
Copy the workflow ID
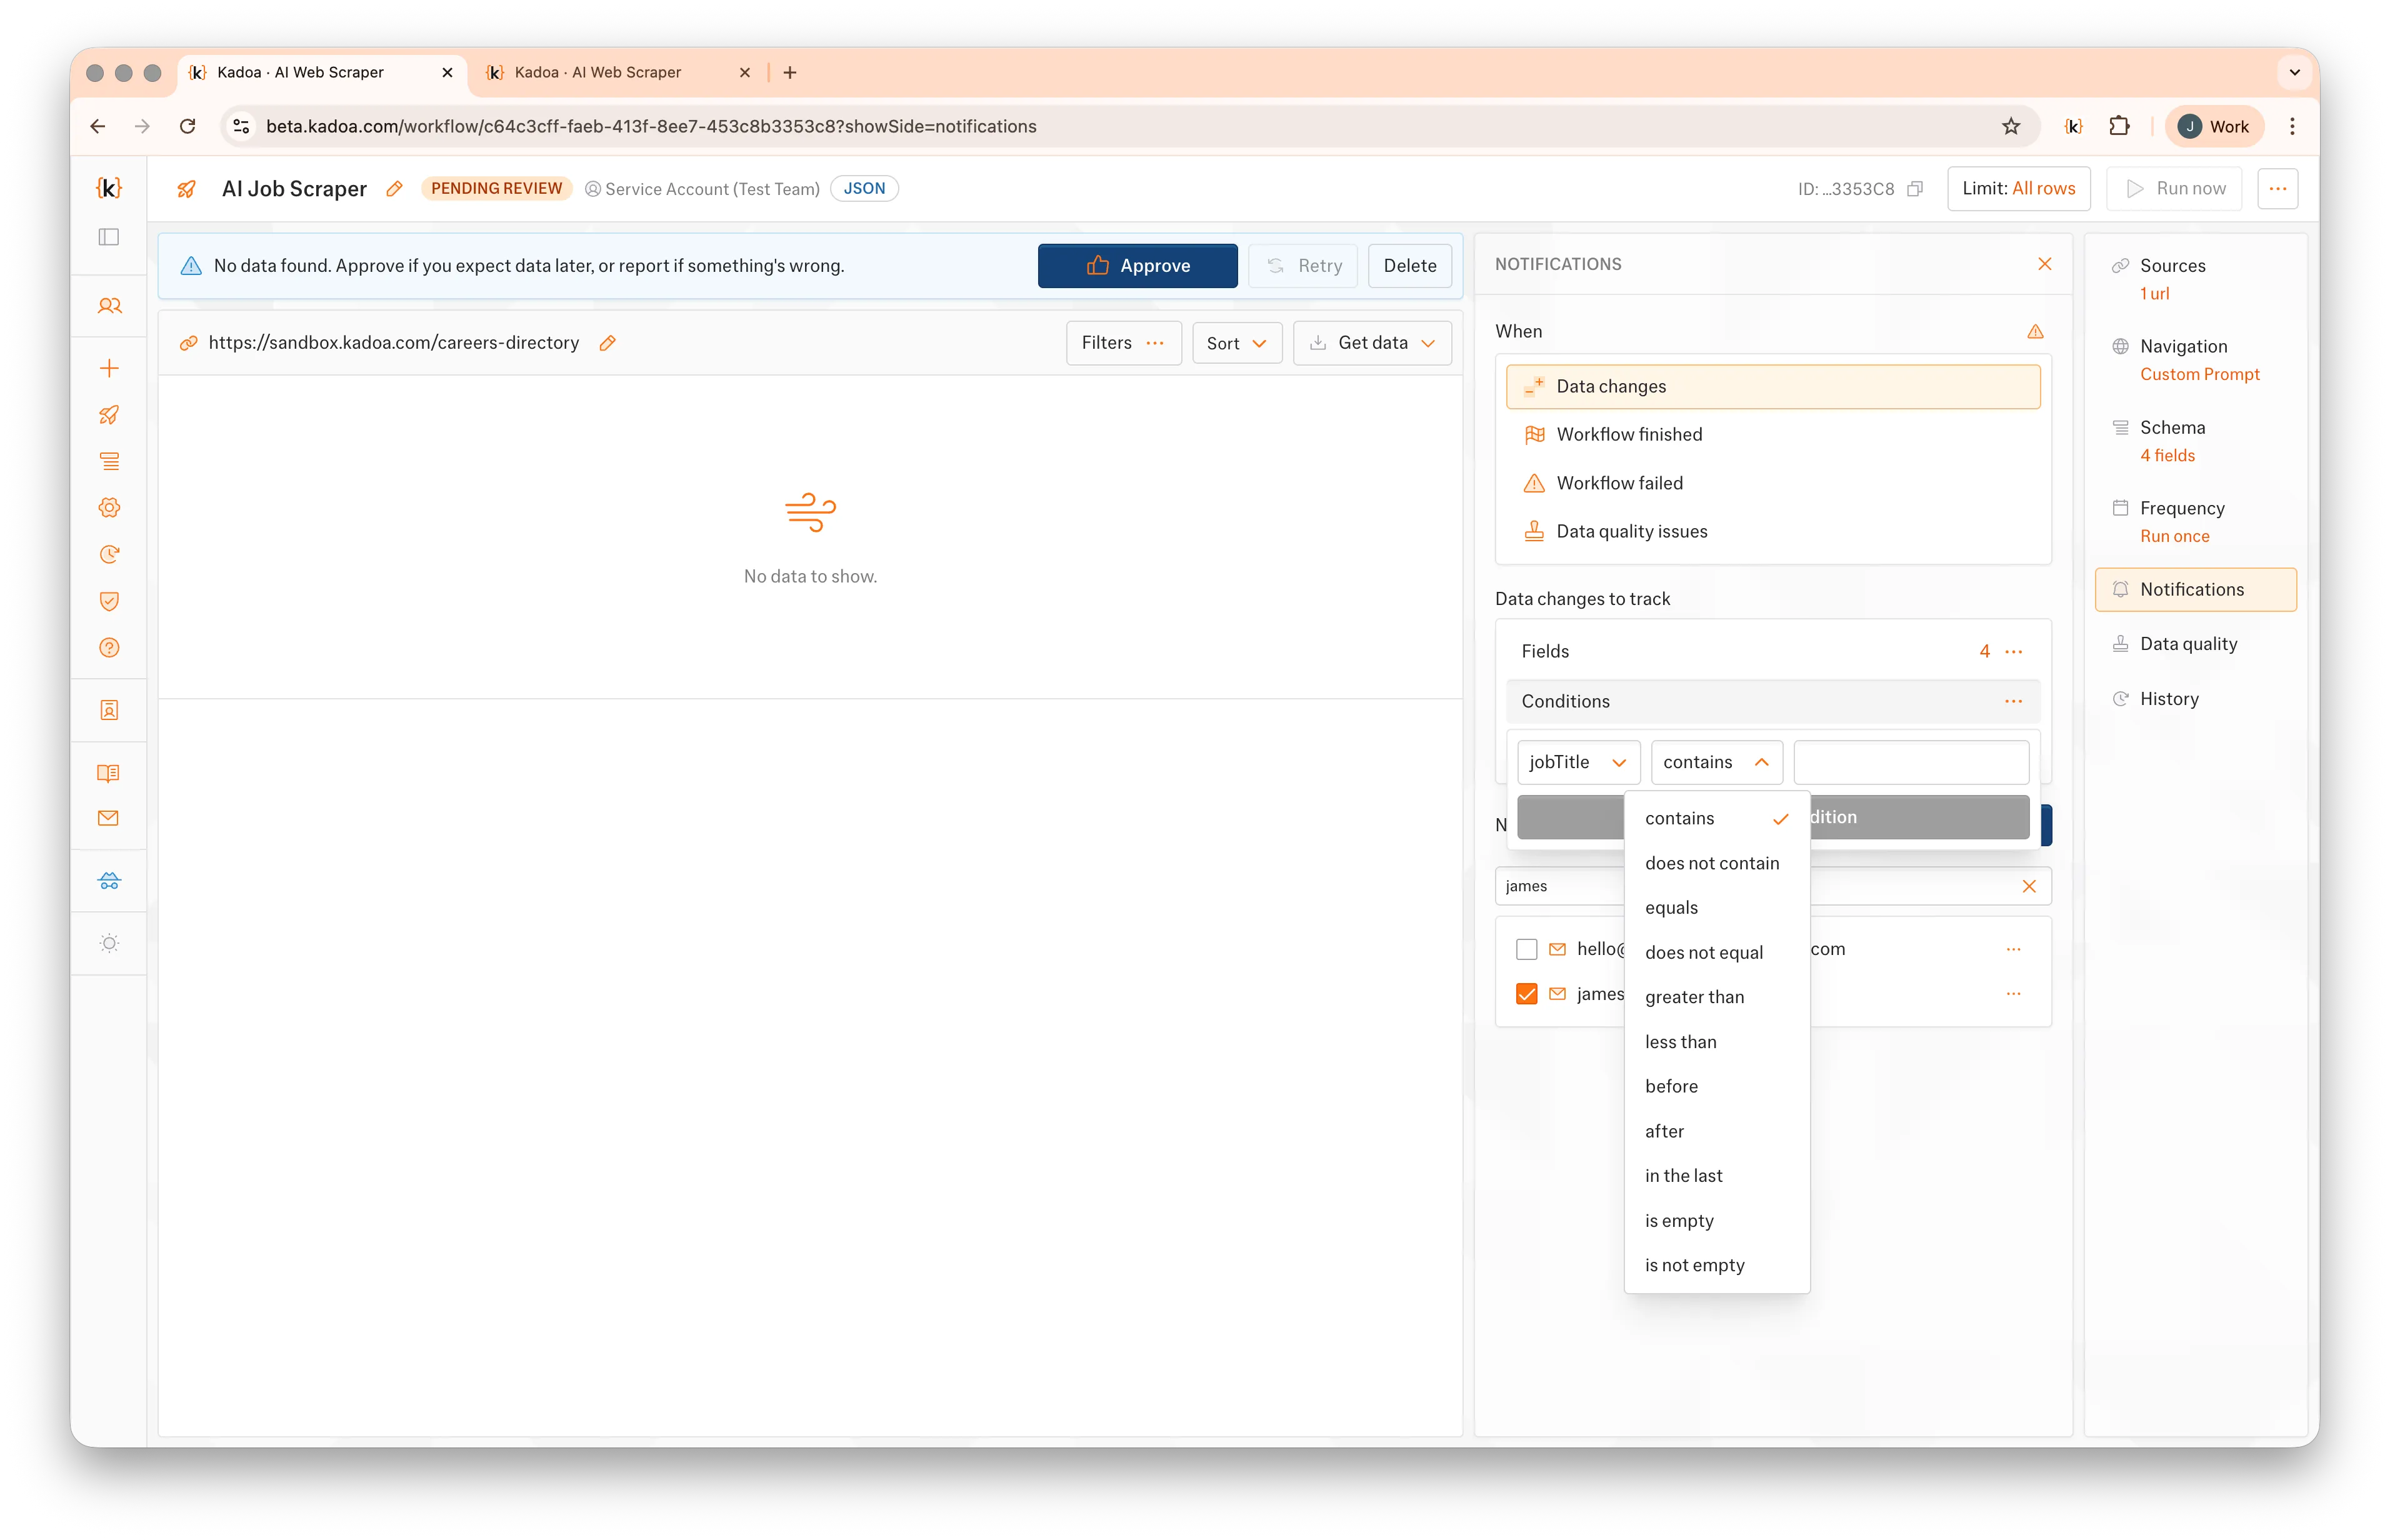point(1915,189)
